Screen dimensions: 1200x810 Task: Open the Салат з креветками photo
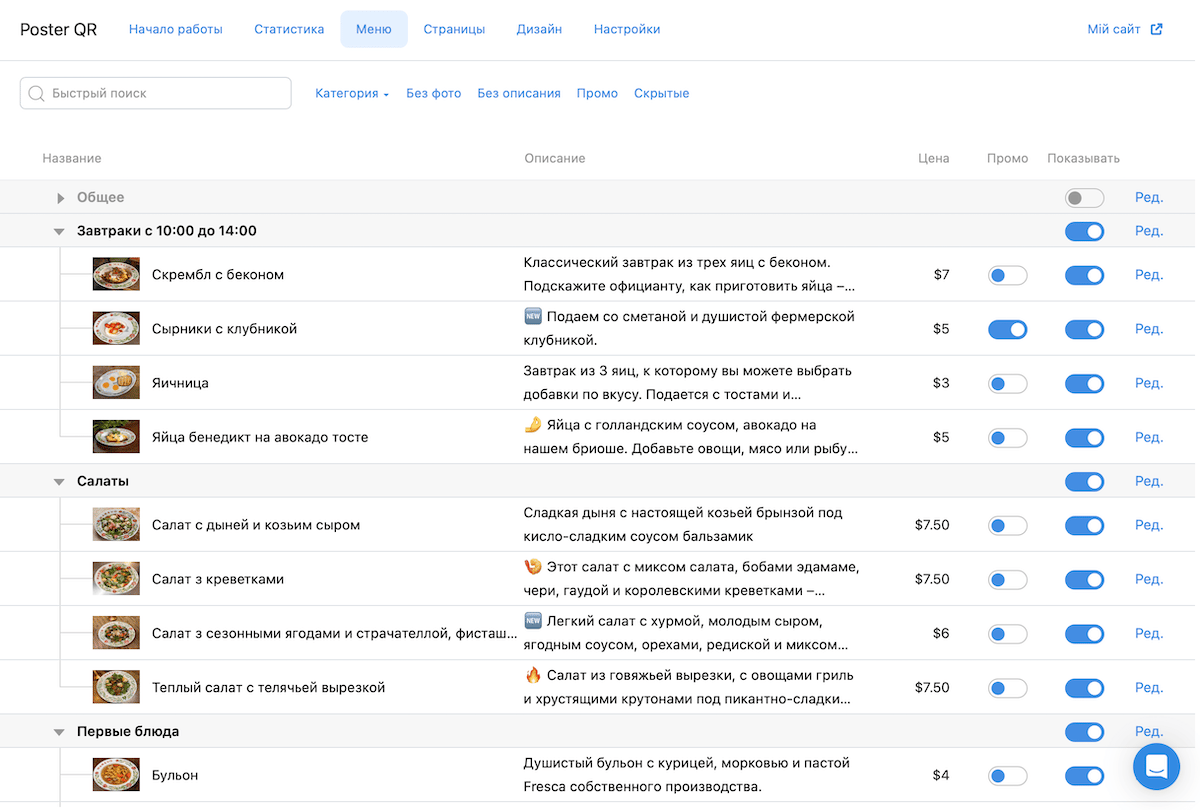coord(116,579)
